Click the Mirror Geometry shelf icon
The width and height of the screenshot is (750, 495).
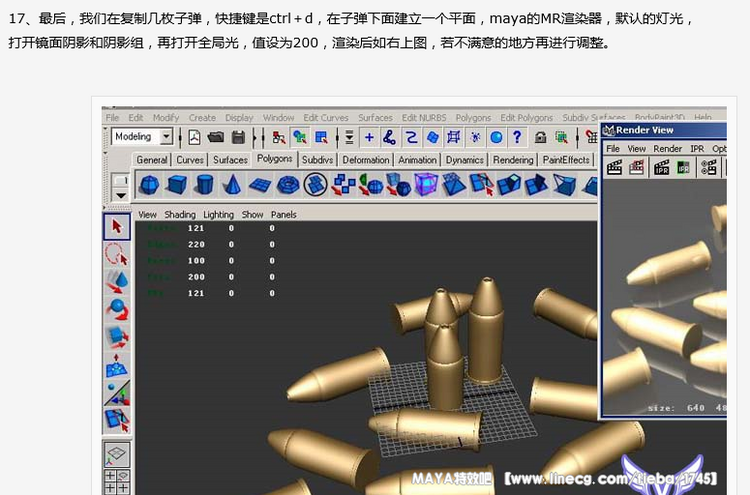pos(371,185)
